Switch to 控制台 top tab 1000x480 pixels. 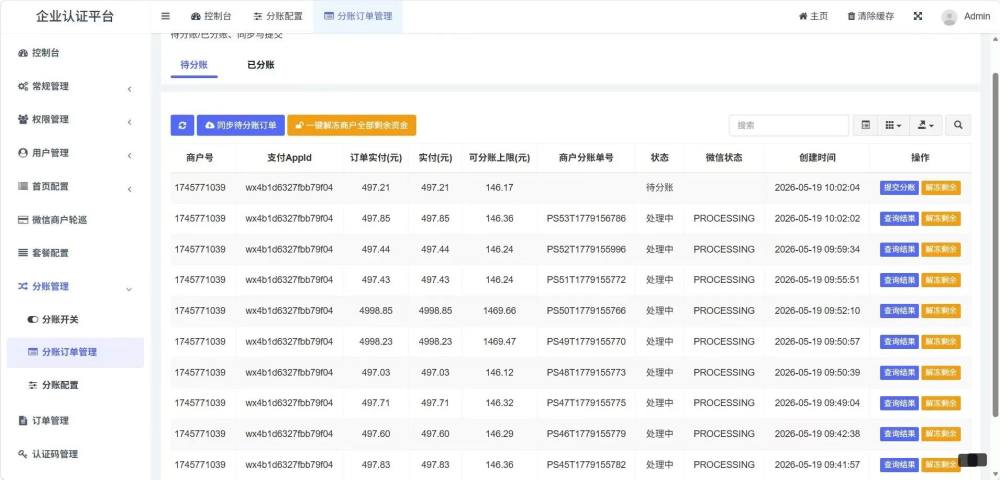(x=210, y=17)
